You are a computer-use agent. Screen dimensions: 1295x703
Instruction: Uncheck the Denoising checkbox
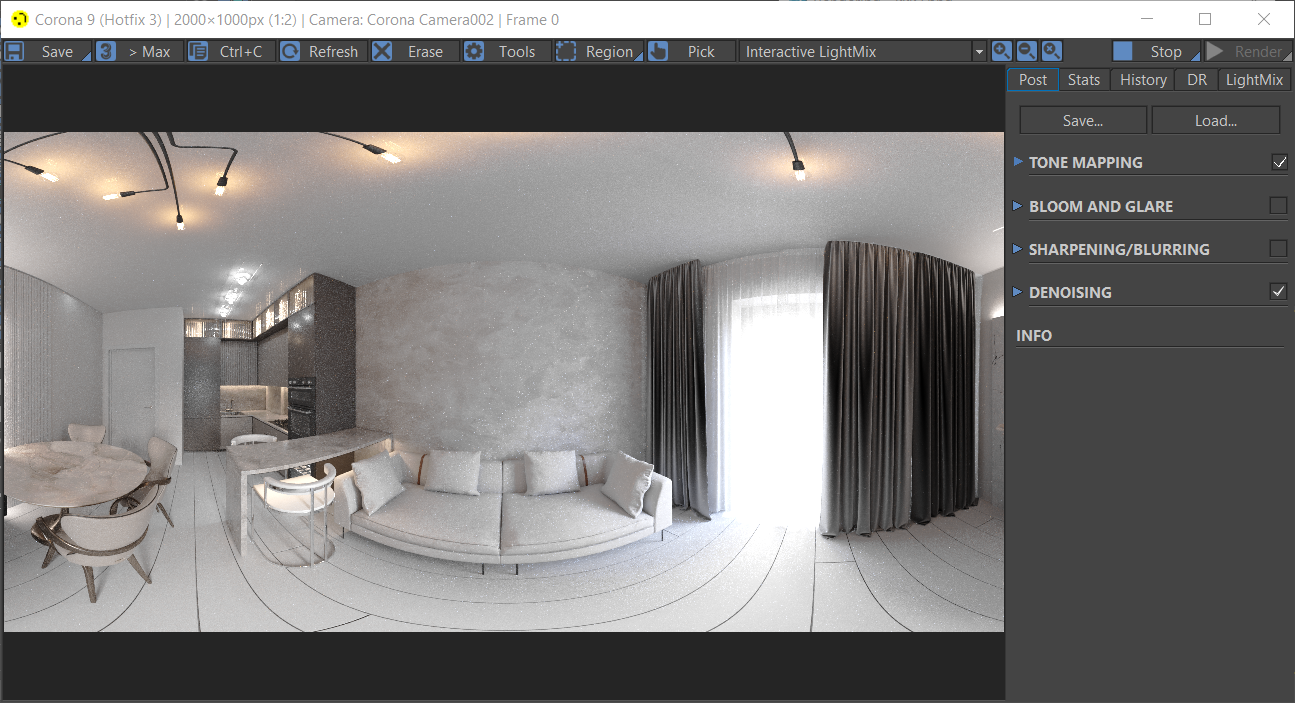(x=1279, y=291)
